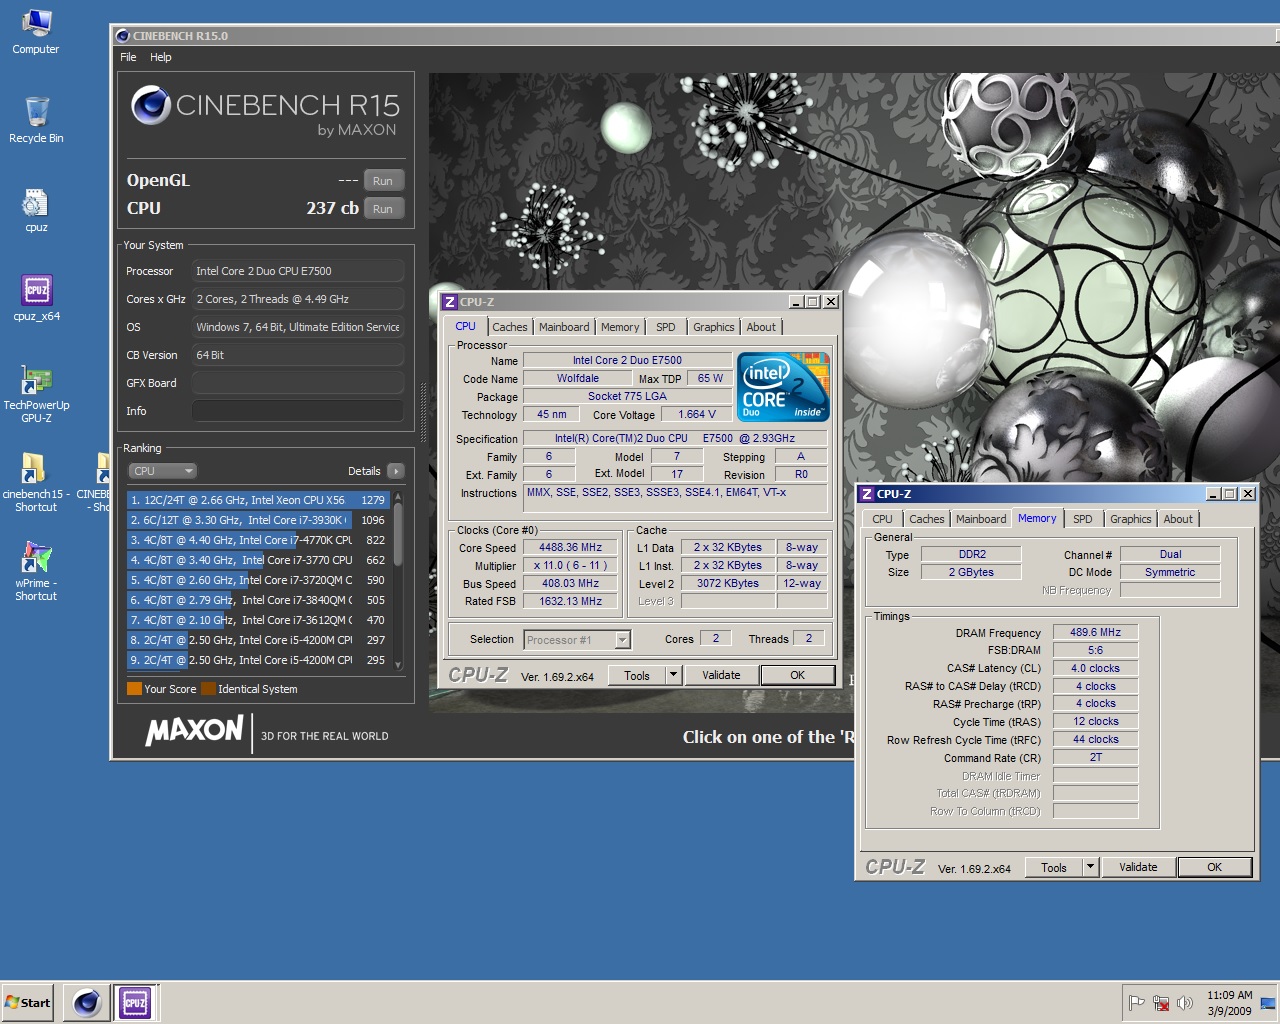Viewport: 1280px width, 1024px height.
Task: Select ranking row 9 with score 295
Action: coord(258,660)
